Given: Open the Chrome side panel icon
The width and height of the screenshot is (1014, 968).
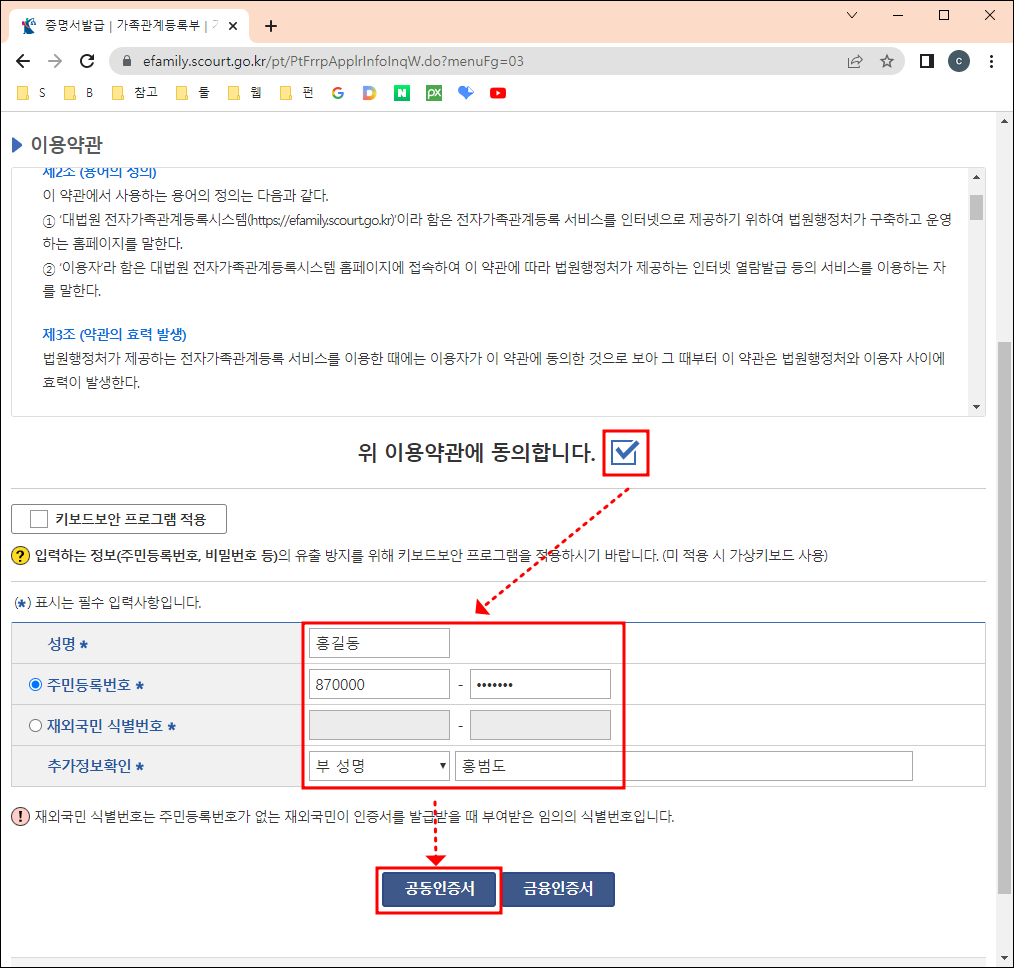Looking at the screenshot, I should click(926, 61).
